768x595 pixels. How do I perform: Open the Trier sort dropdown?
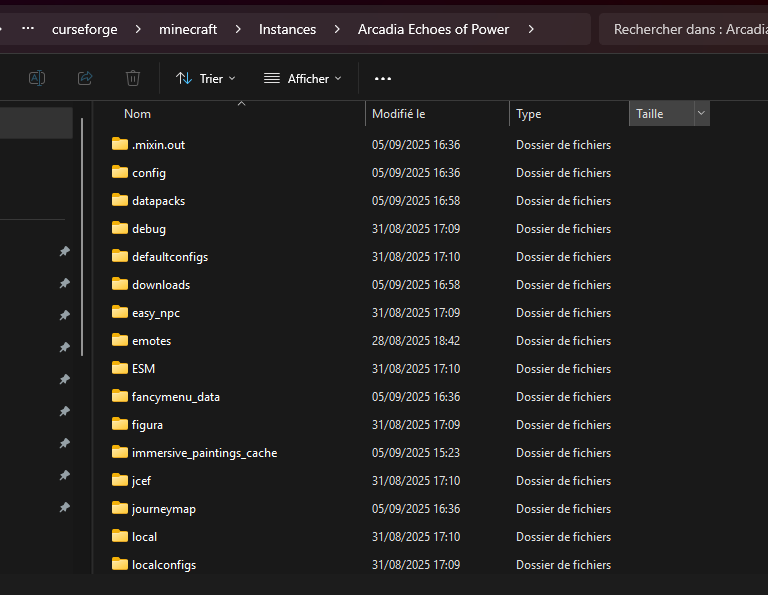coord(206,78)
